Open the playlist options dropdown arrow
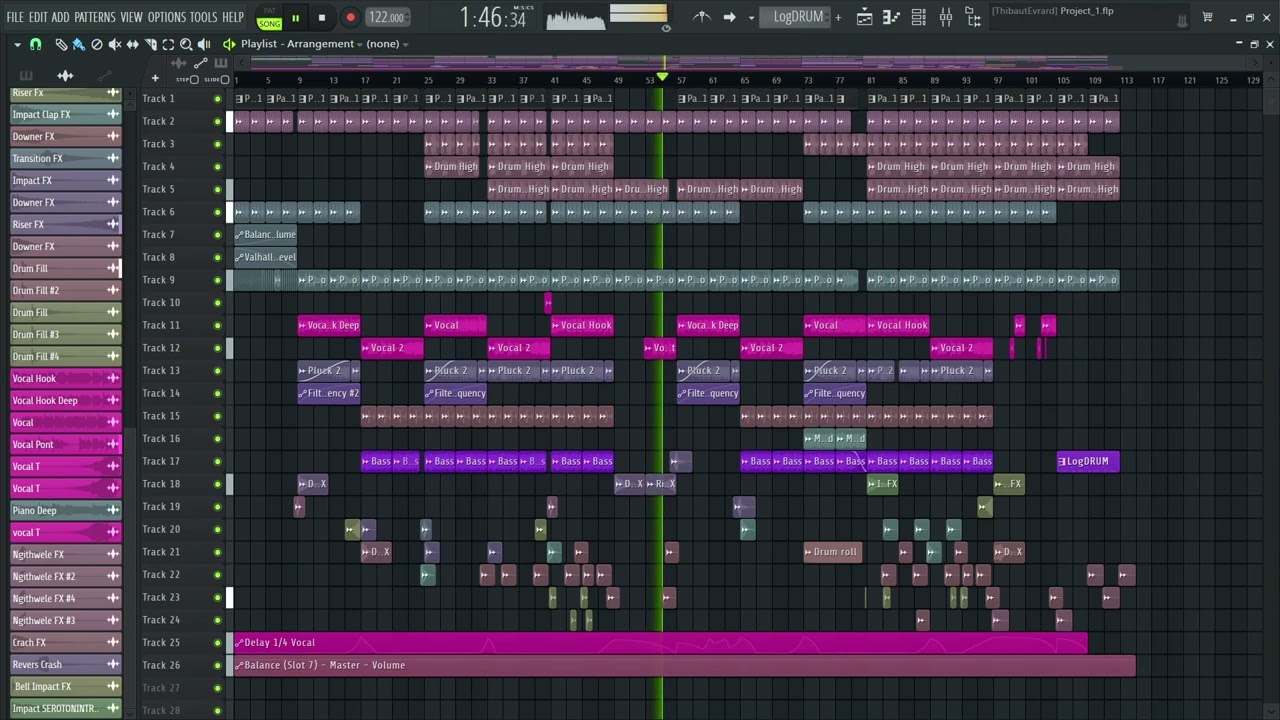Image resolution: width=1280 pixels, height=720 pixels. pyautogui.click(x=17, y=44)
